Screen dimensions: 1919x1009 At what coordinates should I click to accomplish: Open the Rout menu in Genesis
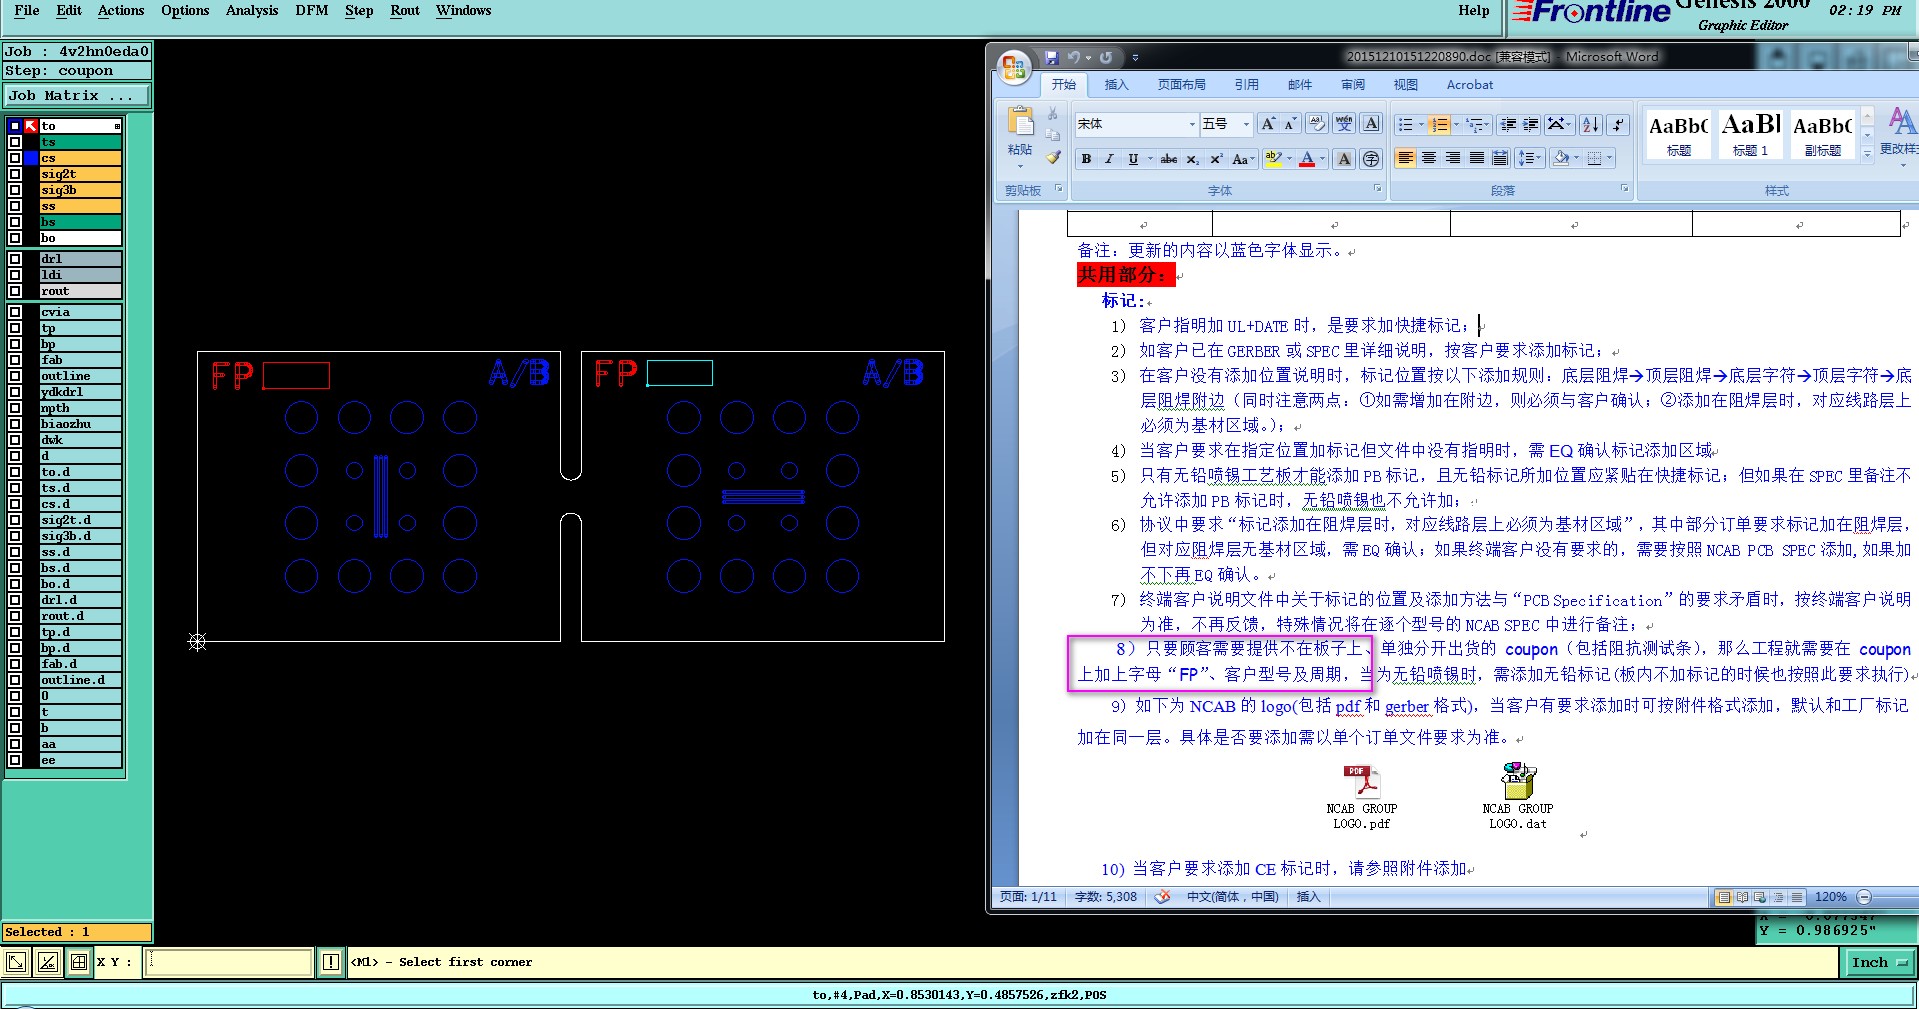pyautogui.click(x=405, y=10)
